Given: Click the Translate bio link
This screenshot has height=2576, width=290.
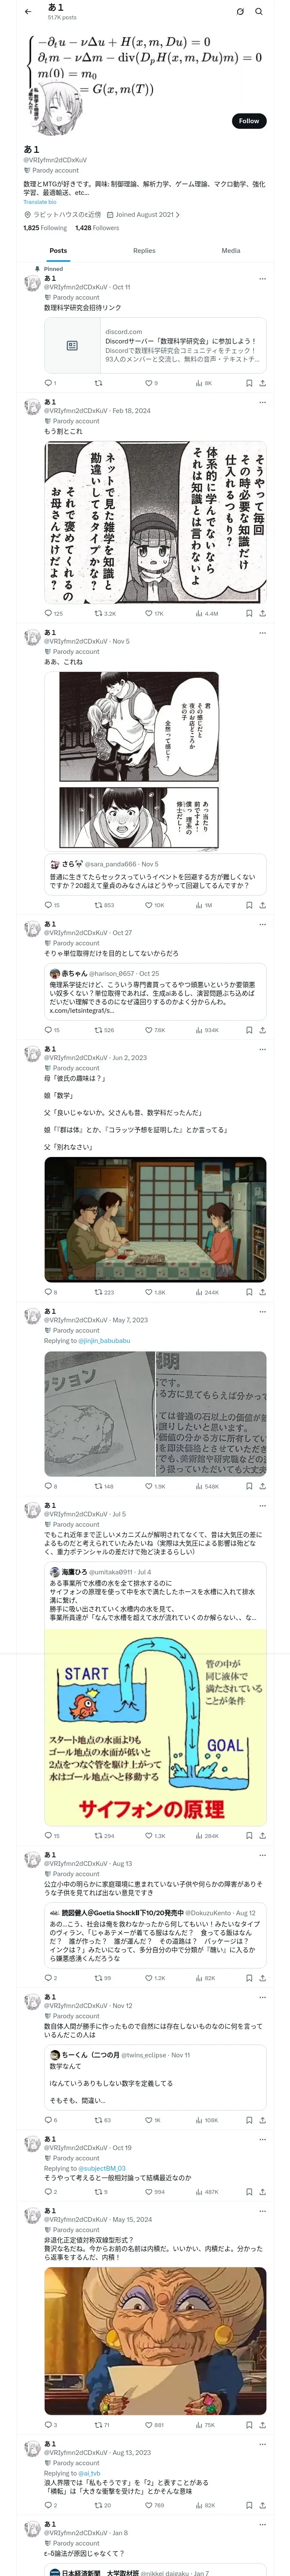Looking at the screenshot, I should (x=40, y=202).
